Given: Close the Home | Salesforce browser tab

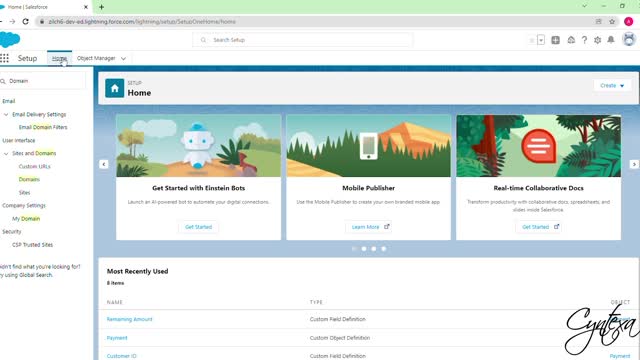Looking at the screenshot, I should click(86, 7).
